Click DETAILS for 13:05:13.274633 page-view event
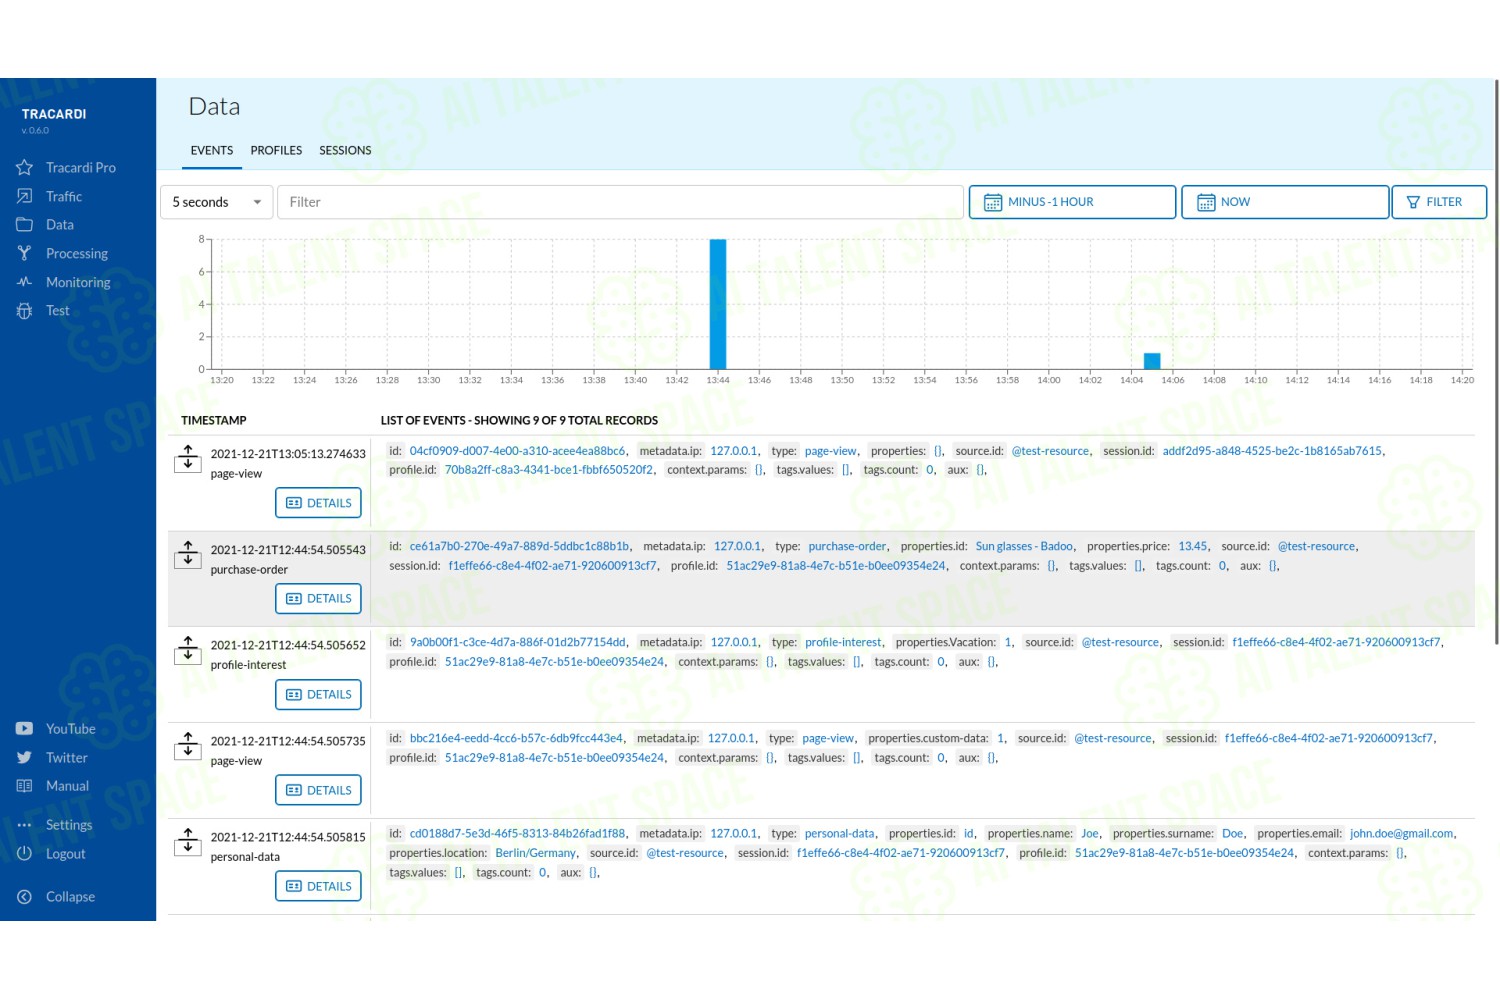1500x1000 pixels. [318, 503]
